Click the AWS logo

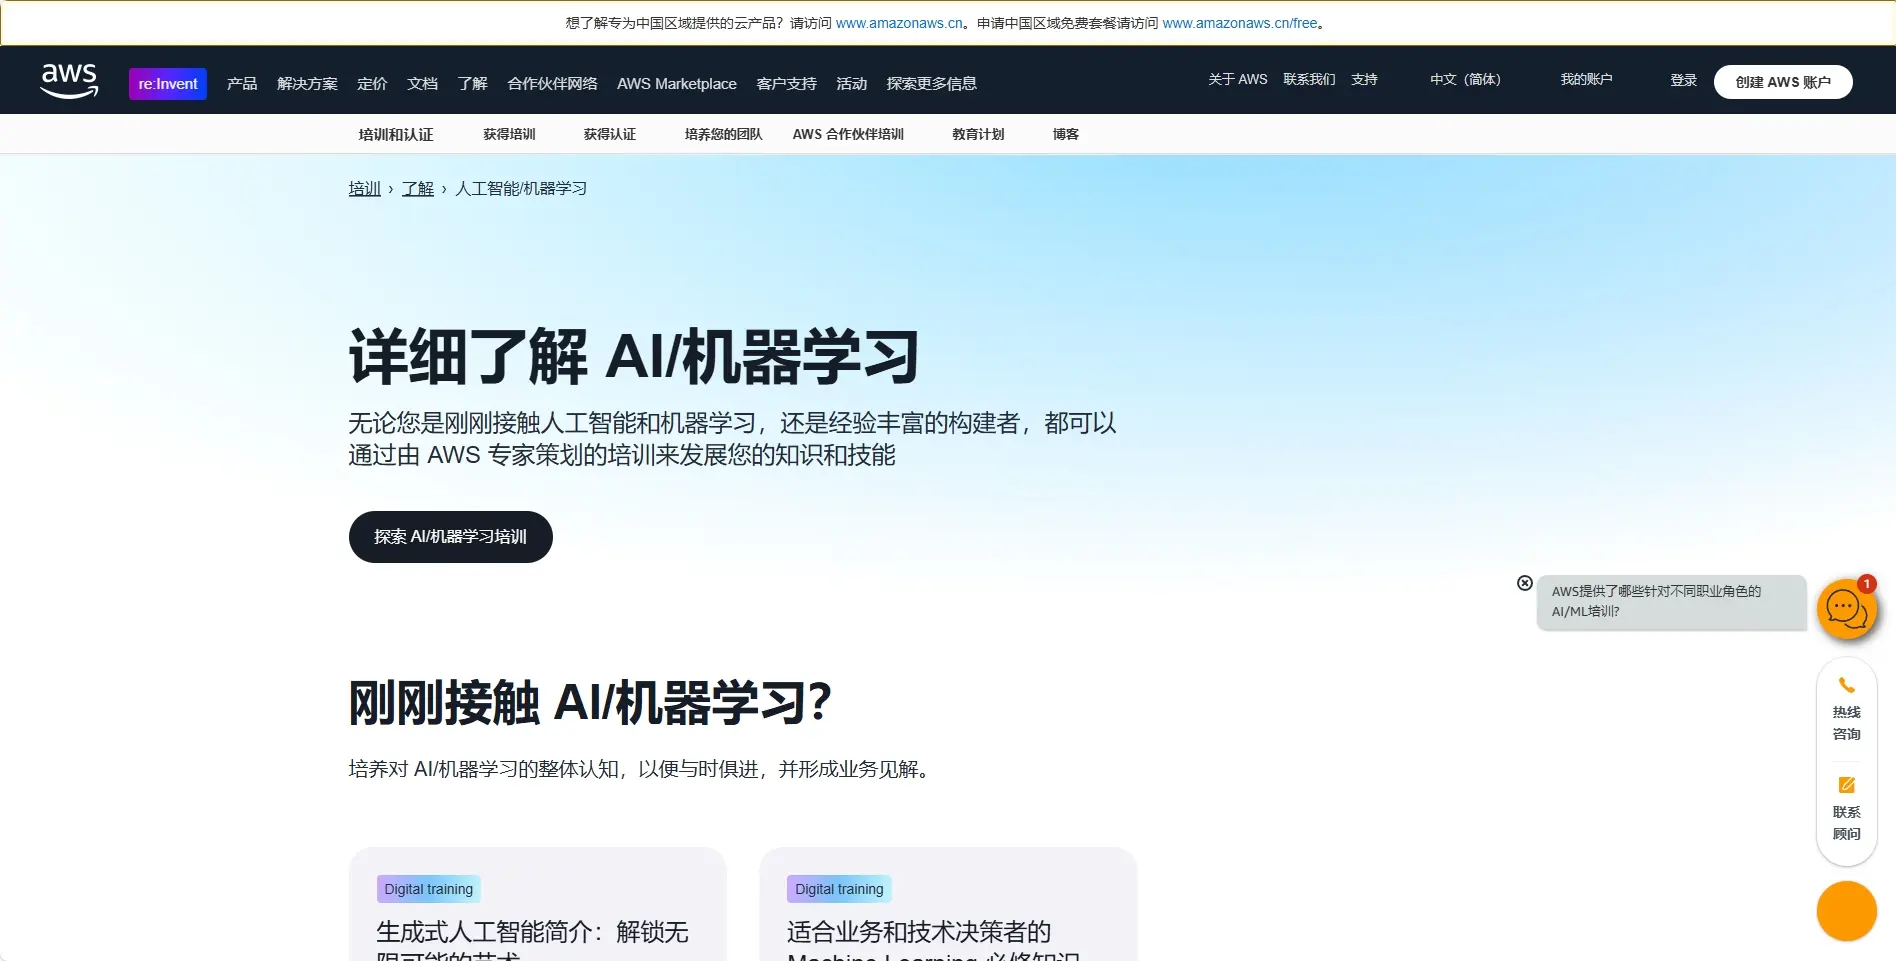click(69, 81)
